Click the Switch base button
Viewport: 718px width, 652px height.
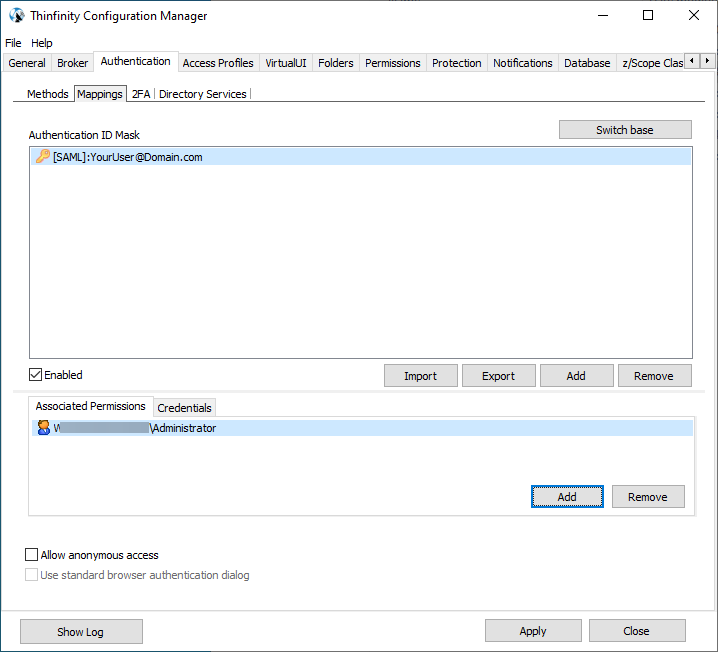(625, 130)
